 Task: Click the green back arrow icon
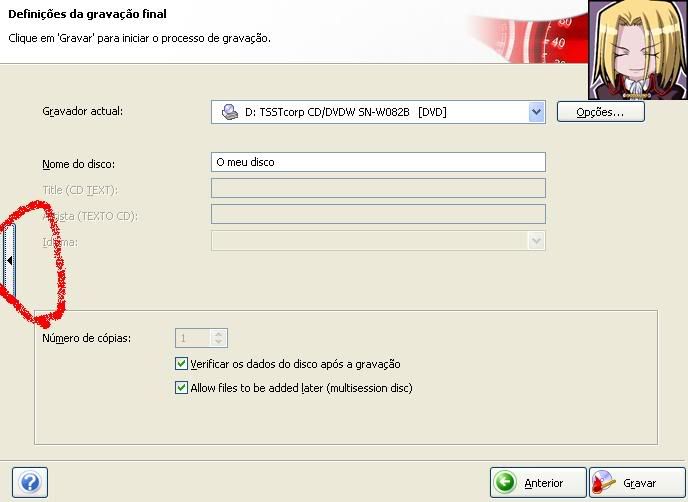(507, 483)
